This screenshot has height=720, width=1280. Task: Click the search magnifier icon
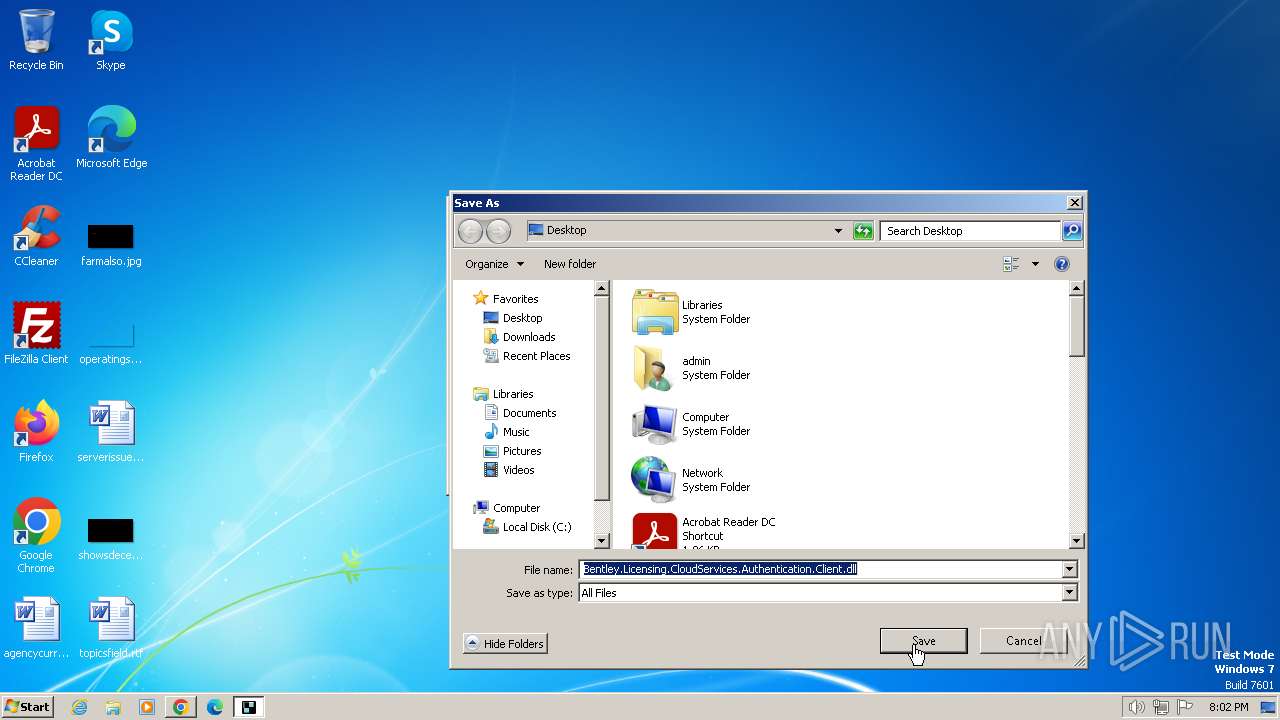pyautogui.click(x=1071, y=231)
